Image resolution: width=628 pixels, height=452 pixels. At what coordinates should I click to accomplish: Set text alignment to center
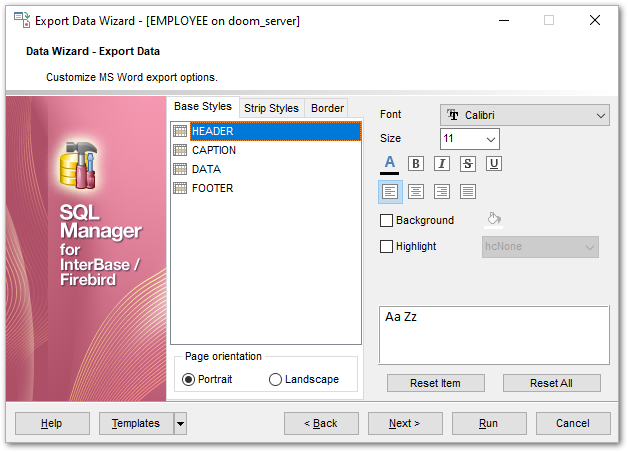point(416,191)
